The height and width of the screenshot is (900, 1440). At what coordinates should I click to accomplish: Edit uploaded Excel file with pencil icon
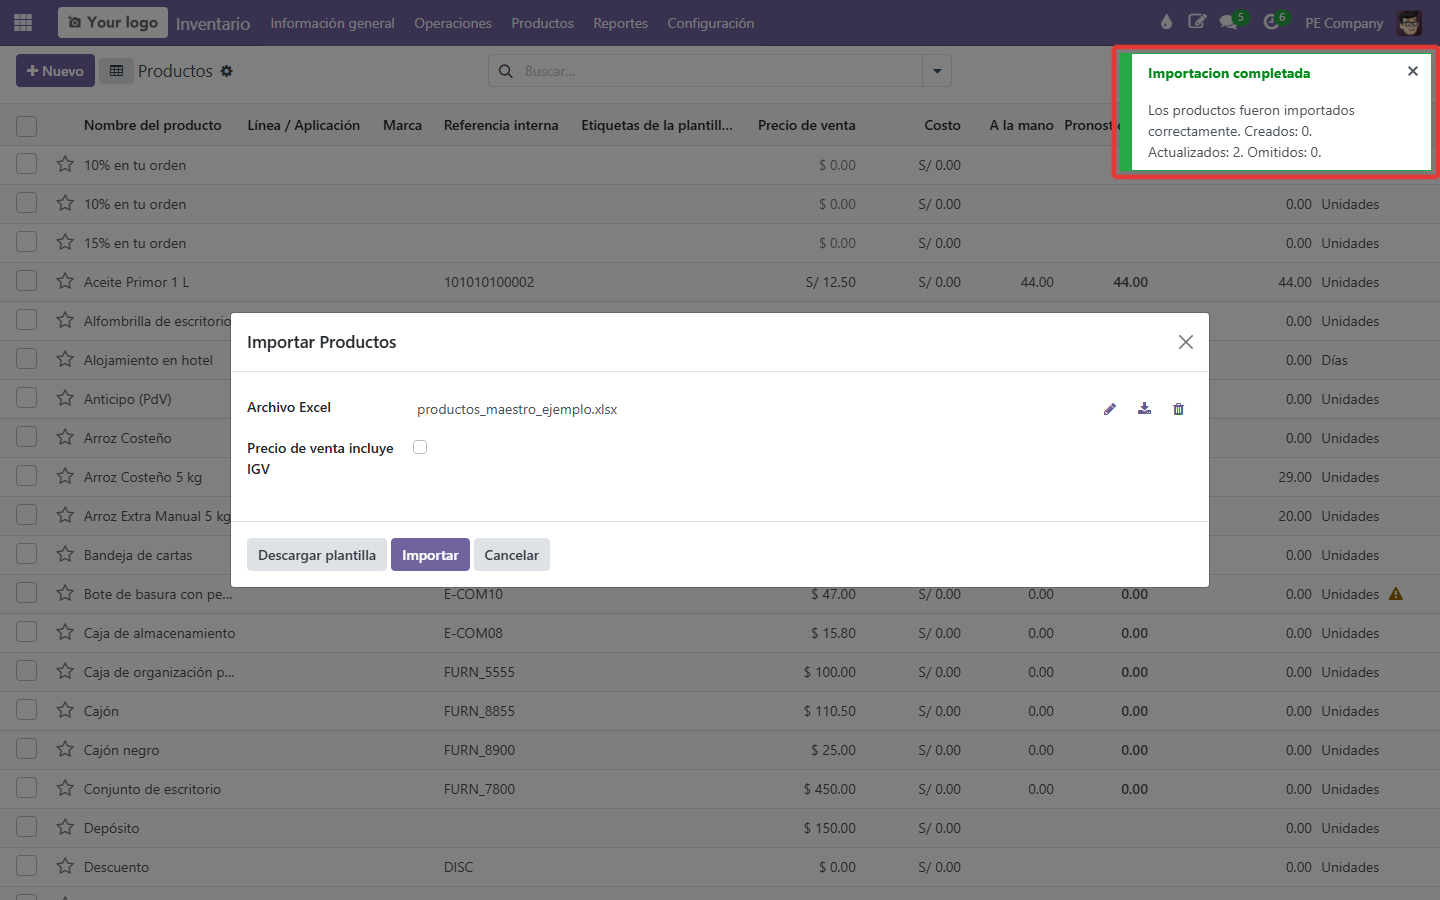(x=1110, y=409)
